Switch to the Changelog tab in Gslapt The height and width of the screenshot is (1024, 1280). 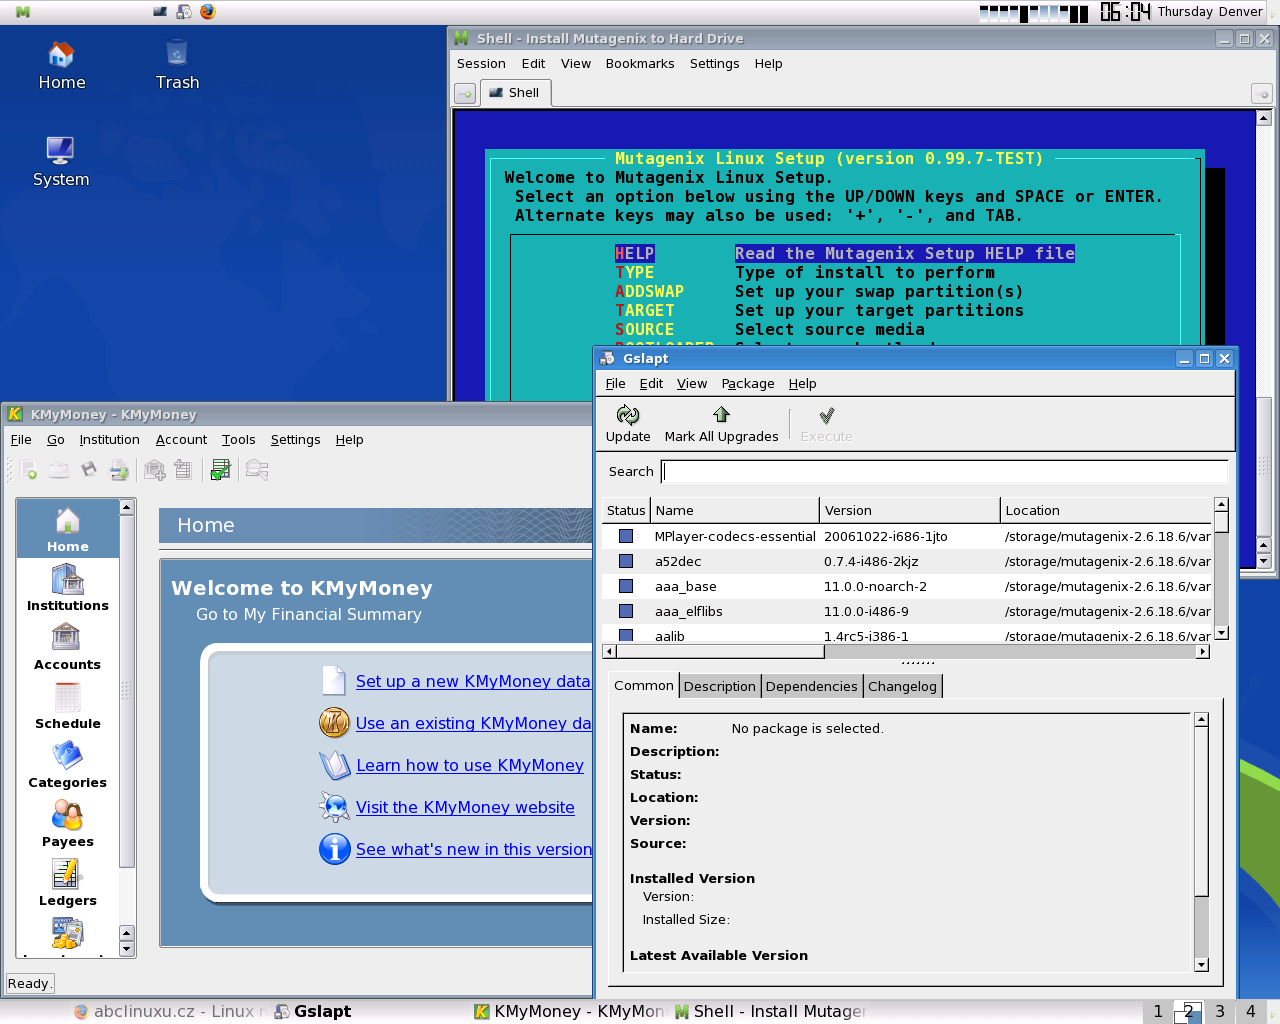[x=903, y=686]
